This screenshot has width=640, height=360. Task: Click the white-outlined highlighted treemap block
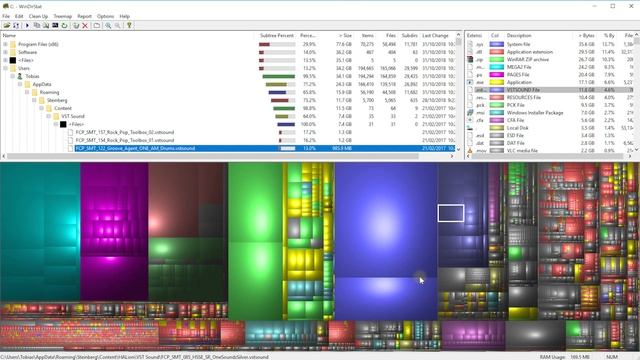click(451, 213)
